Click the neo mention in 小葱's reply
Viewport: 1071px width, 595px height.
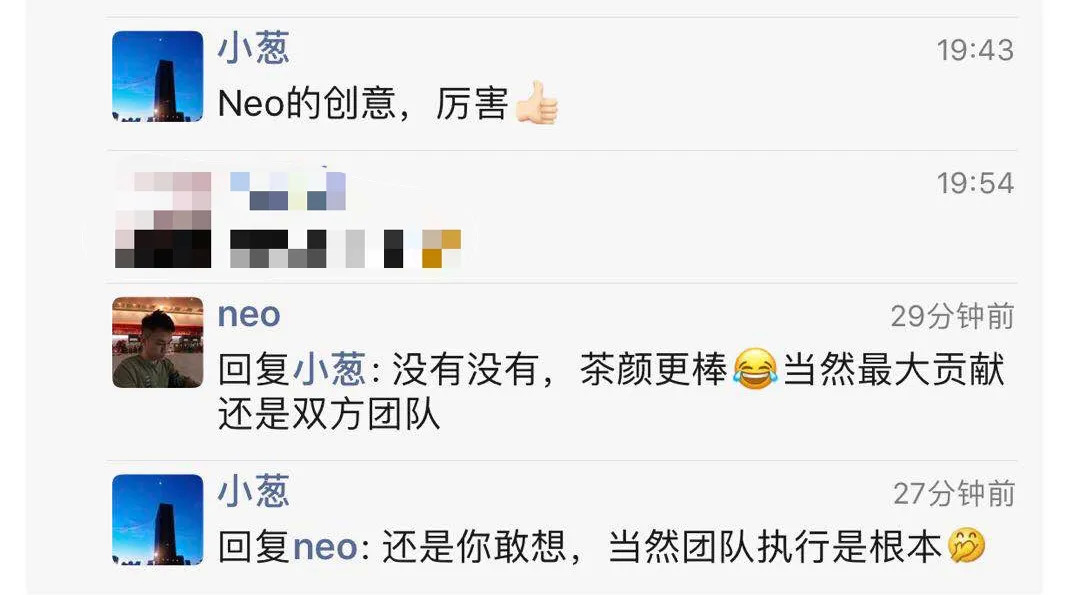point(325,548)
